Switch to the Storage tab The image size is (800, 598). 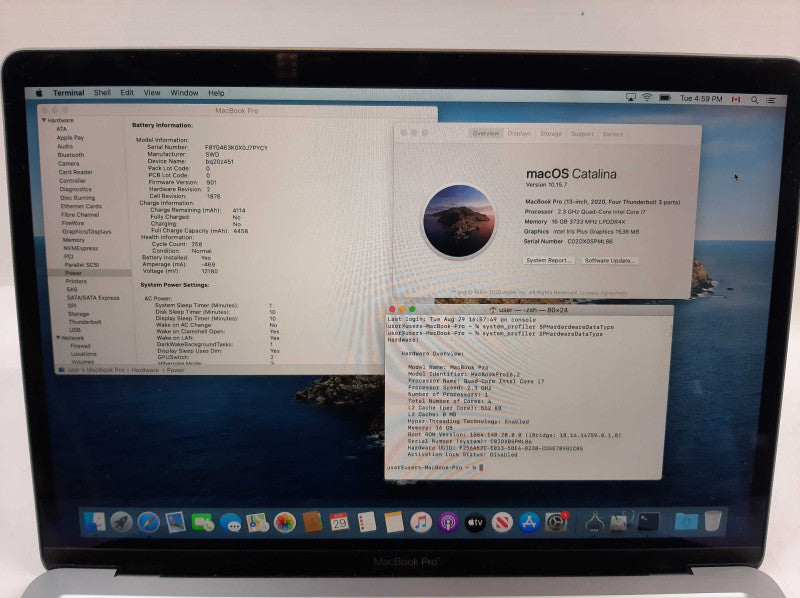pyautogui.click(x=551, y=134)
